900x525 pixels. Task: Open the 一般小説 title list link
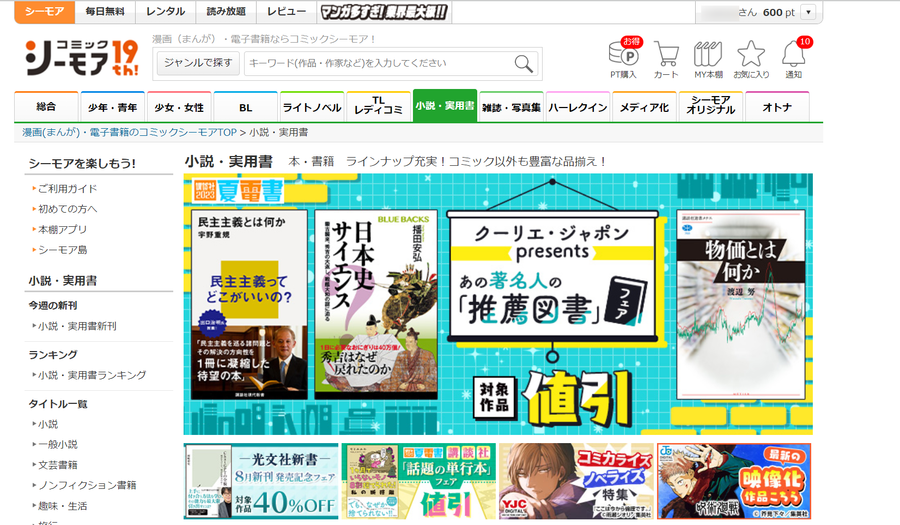(x=57, y=445)
